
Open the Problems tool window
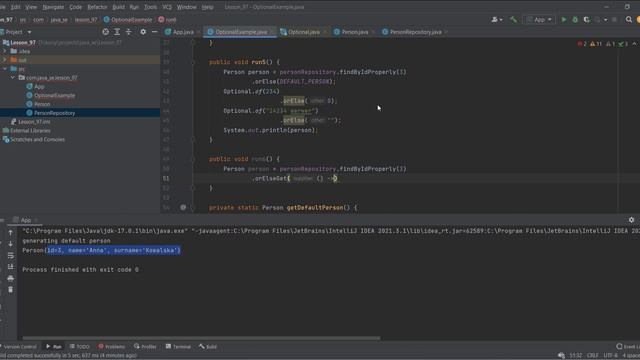pyautogui.click(x=111, y=347)
